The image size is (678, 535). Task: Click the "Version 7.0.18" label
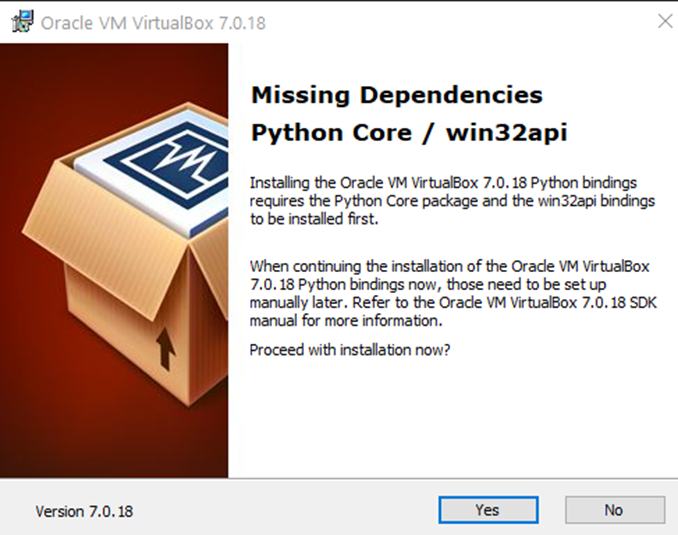pyautogui.click(x=84, y=511)
